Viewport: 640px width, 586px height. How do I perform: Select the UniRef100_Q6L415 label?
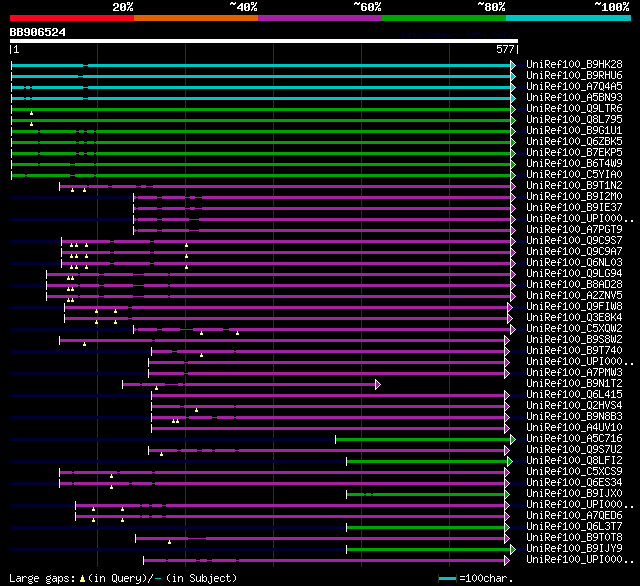point(574,395)
